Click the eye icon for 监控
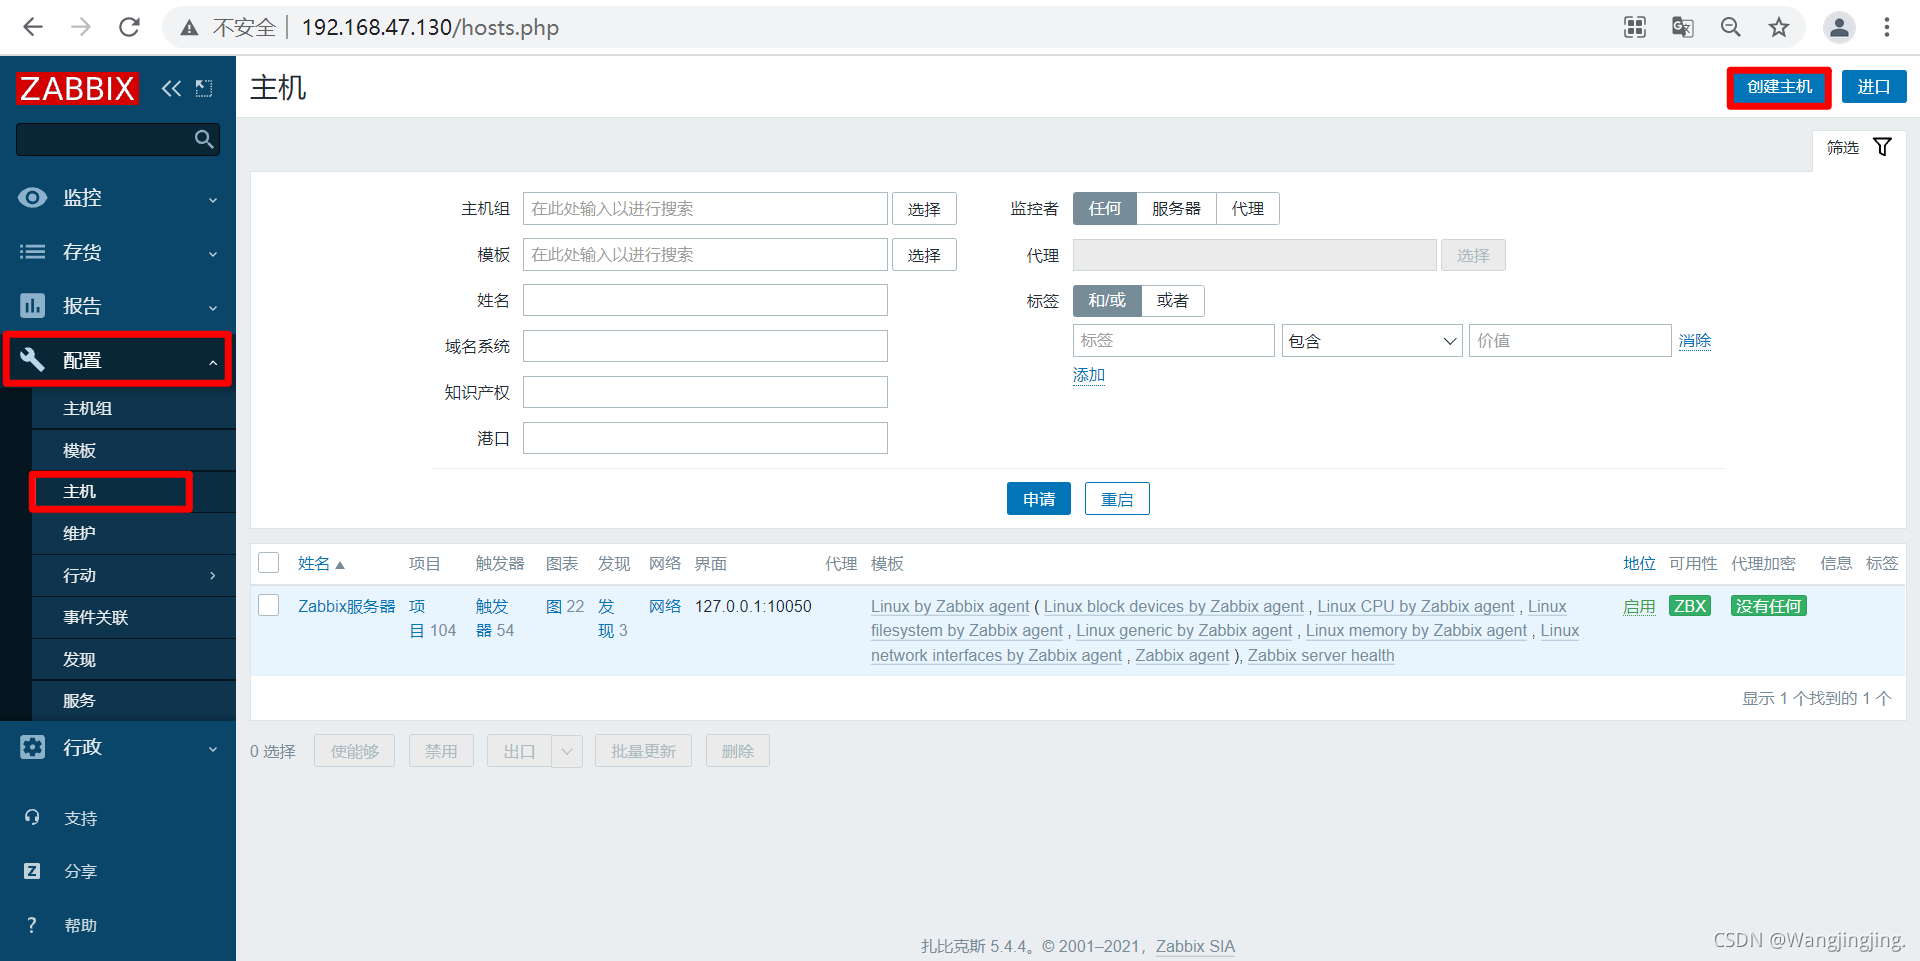 coord(32,198)
